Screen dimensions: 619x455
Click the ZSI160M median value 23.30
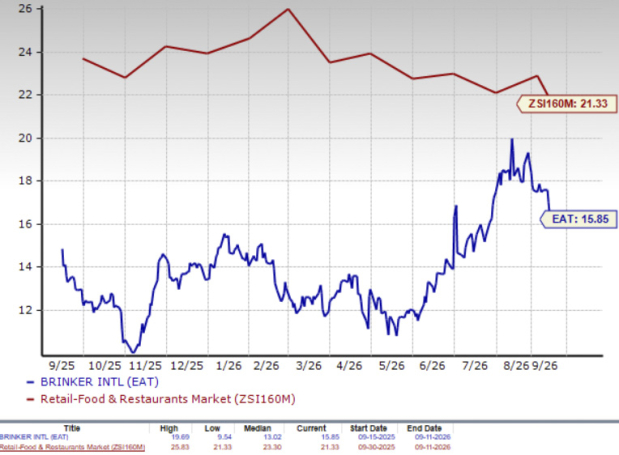tap(273, 447)
